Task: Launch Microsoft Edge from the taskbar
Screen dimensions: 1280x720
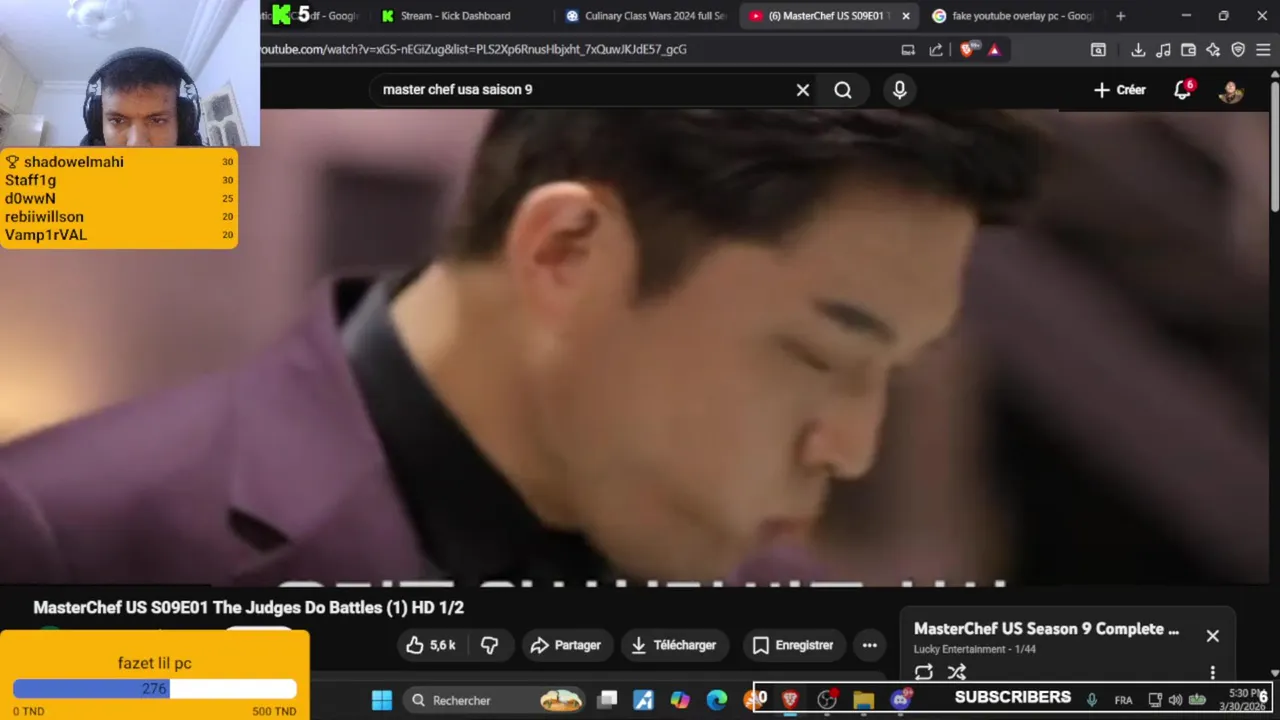Action: point(717,700)
